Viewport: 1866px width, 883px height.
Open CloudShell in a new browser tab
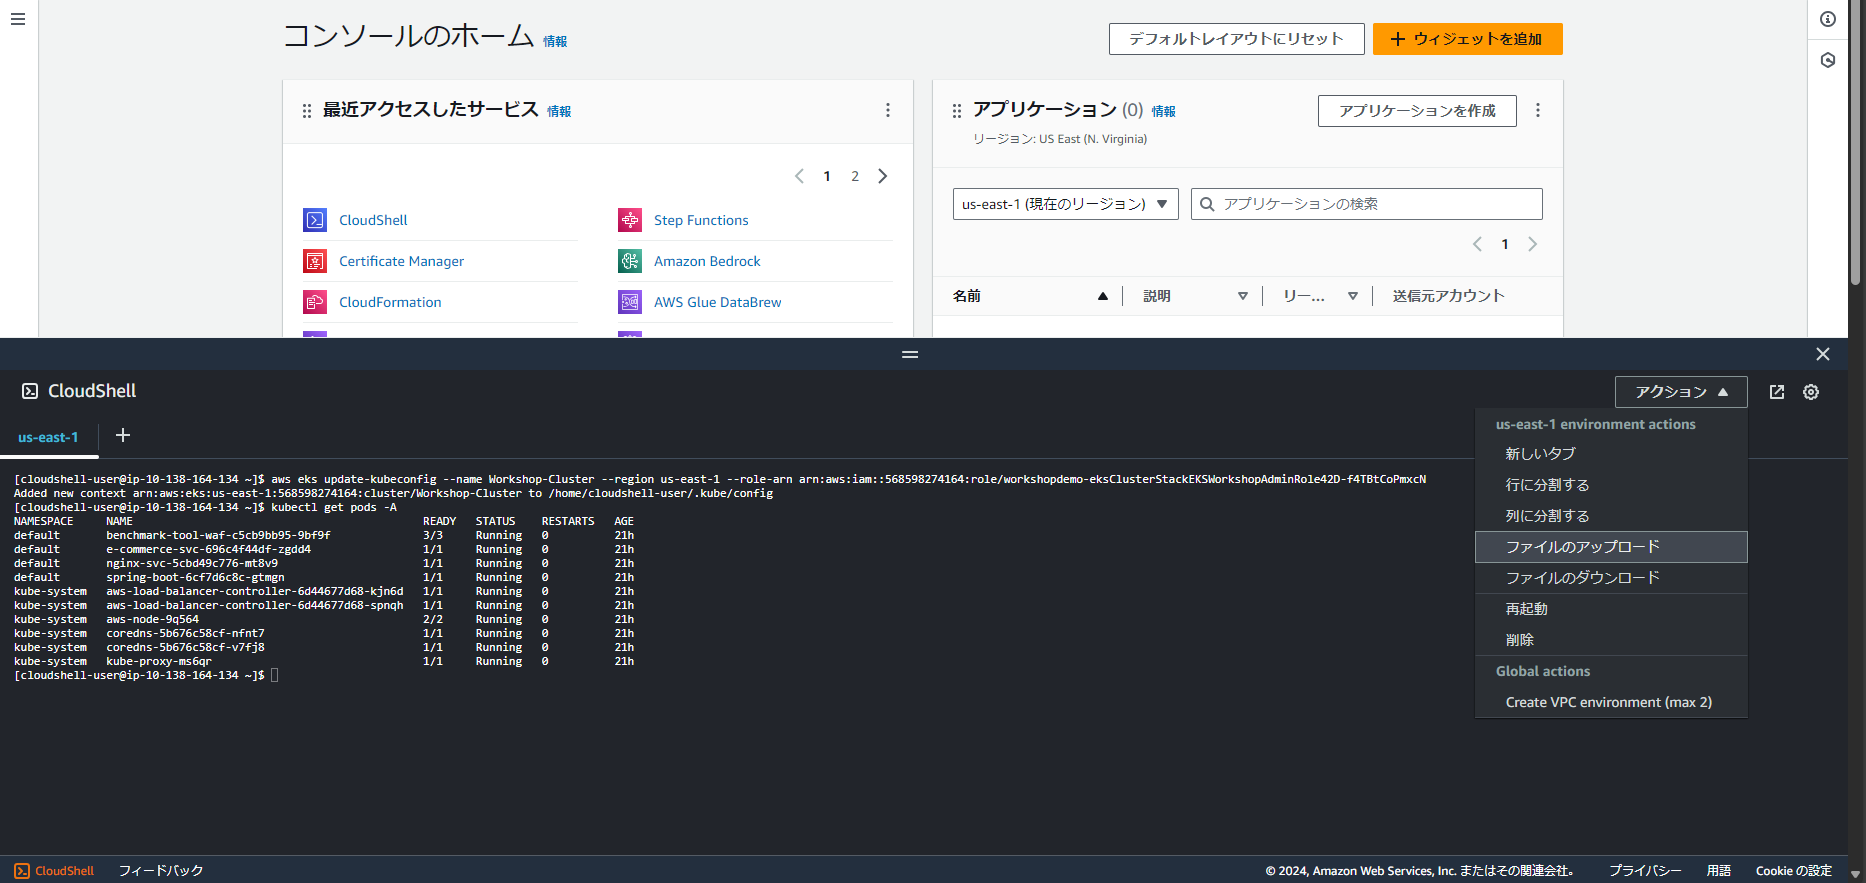click(x=1777, y=392)
